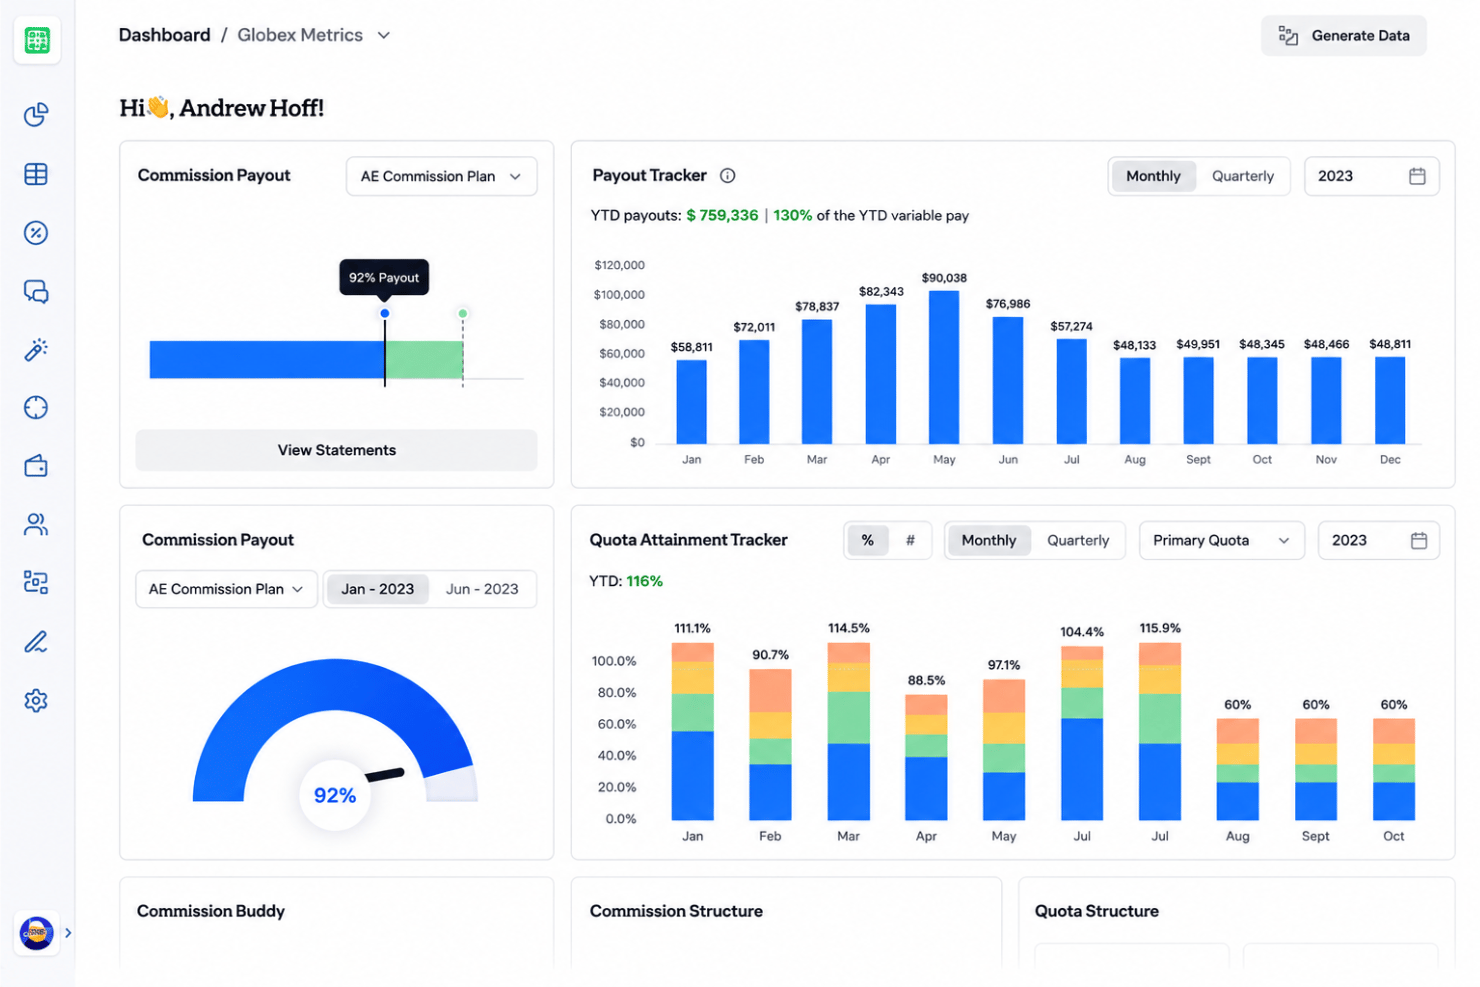The width and height of the screenshot is (1480, 987).
Task: Click the $82,343 Apr value label
Action: [x=881, y=292]
